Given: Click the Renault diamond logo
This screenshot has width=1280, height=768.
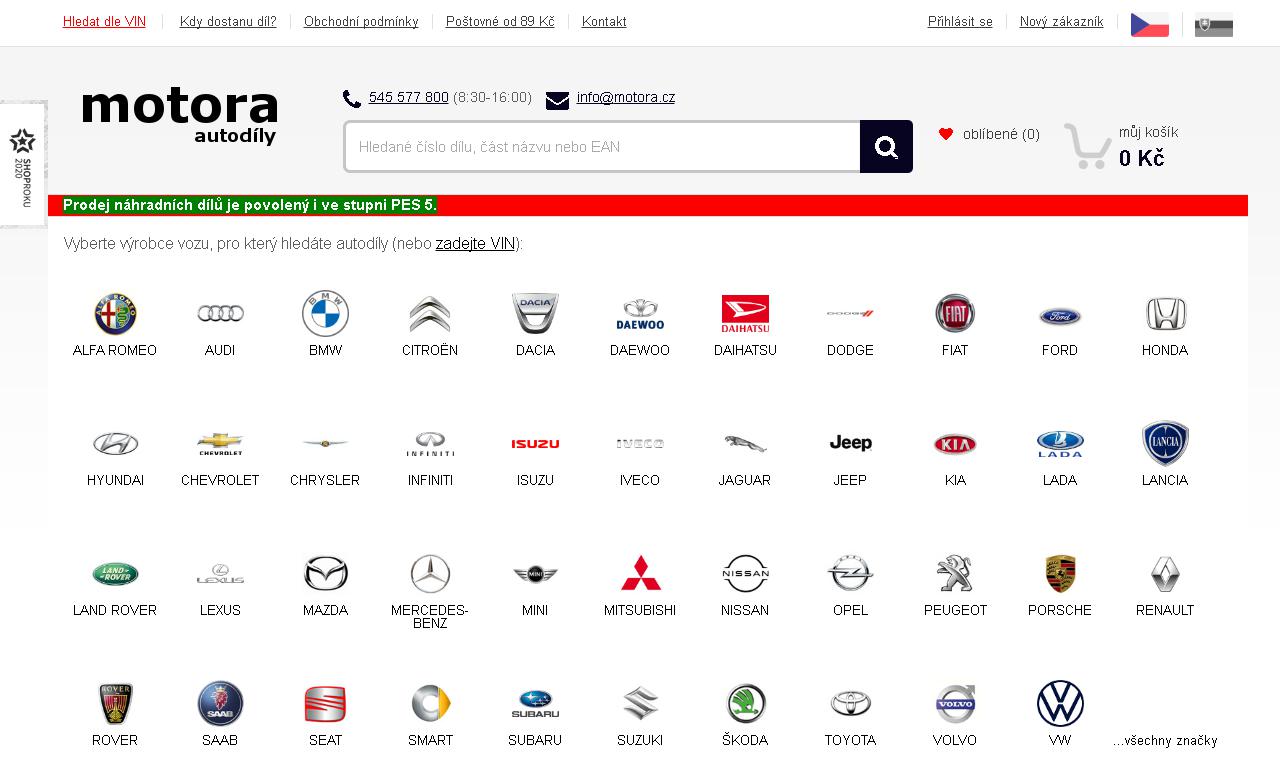Looking at the screenshot, I should click(x=1165, y=574).
